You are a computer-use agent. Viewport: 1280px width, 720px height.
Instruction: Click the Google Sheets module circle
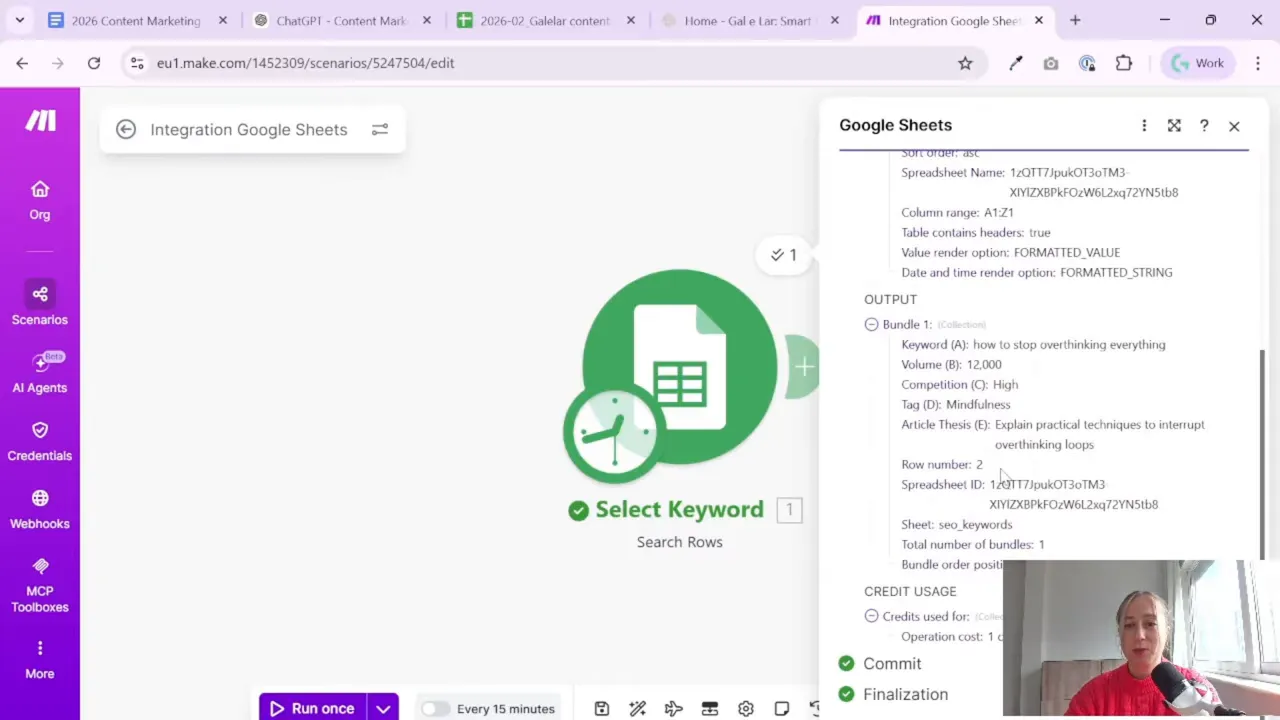pyautogui.click(x=680, y=367)
